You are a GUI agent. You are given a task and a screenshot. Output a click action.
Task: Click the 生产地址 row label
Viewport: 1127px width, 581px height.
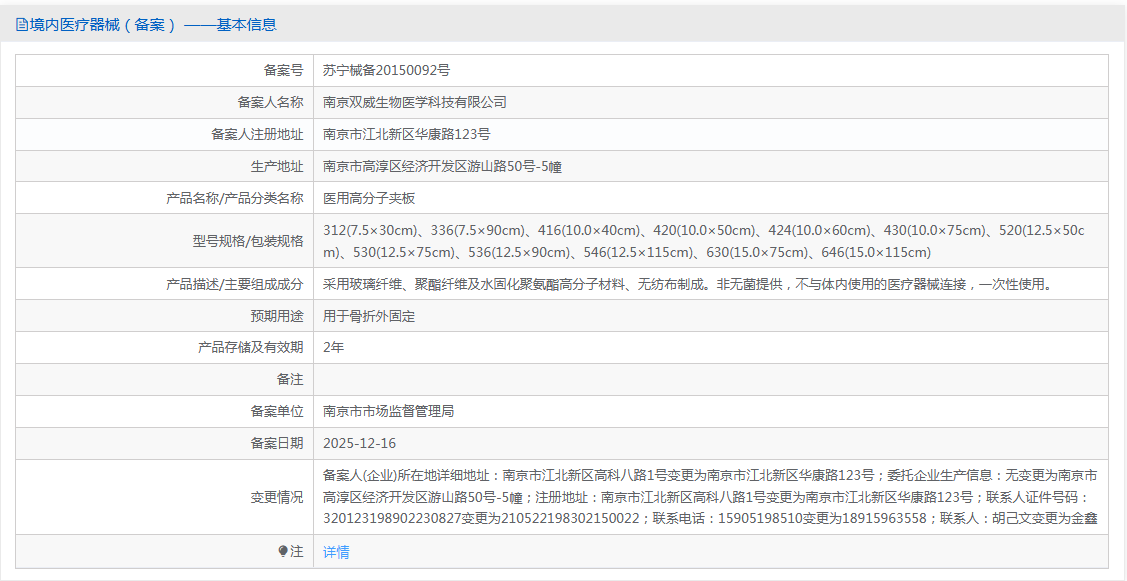tap(277, 166)
